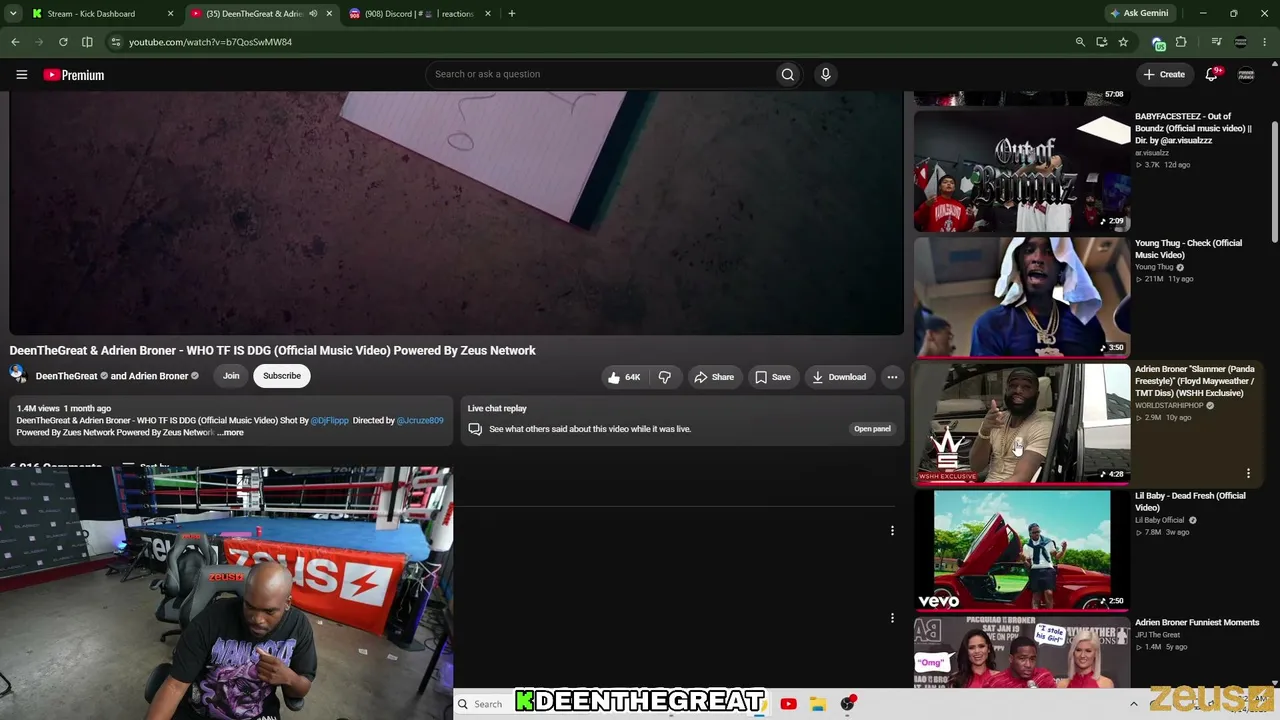Bookmark this page with star icon
The width and height of the screenshot is (1280, 720).
[x=1123, y=42]
